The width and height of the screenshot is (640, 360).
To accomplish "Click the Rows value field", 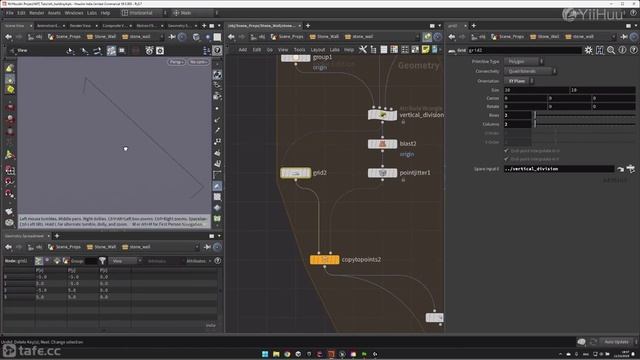I will point(517,115).
